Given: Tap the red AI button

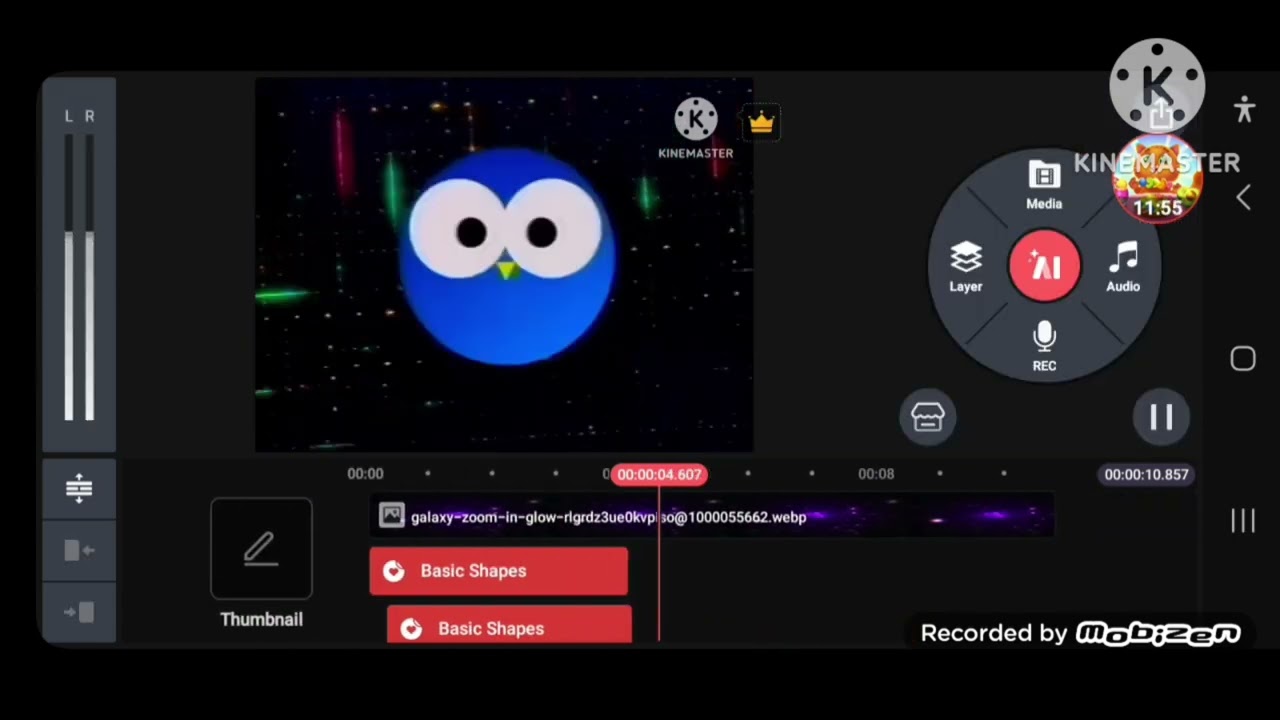Looking at the screenshot, I should (1044, 266).
